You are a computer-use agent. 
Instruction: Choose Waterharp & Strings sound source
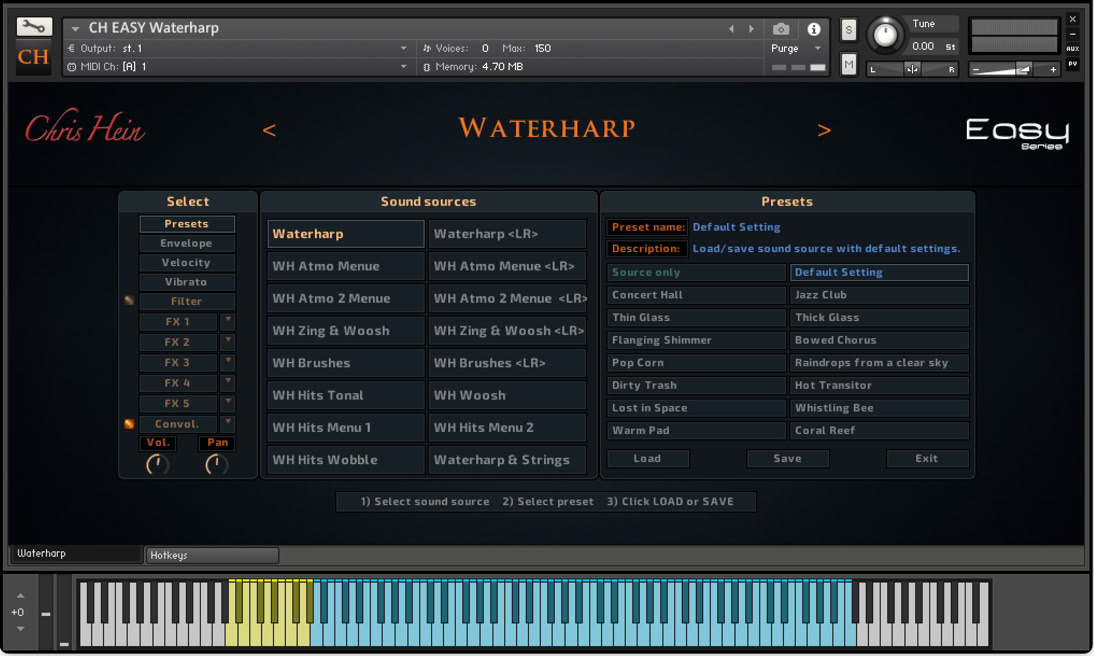(x=507, y=460)
